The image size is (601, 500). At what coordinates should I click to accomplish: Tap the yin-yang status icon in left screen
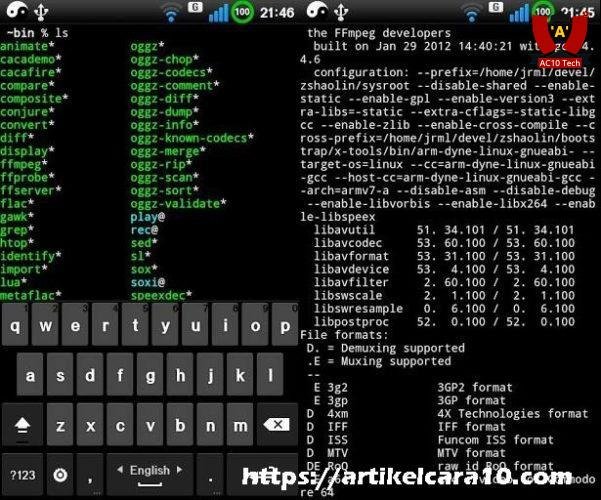[x=16, y=11]
